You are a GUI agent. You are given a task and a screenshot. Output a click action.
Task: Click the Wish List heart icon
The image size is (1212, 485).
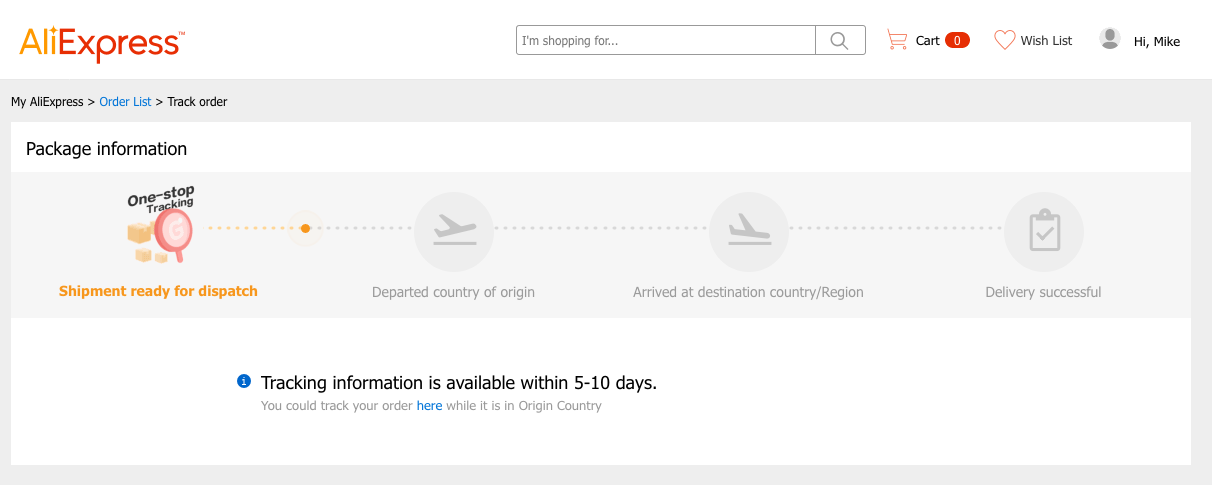1004,40
